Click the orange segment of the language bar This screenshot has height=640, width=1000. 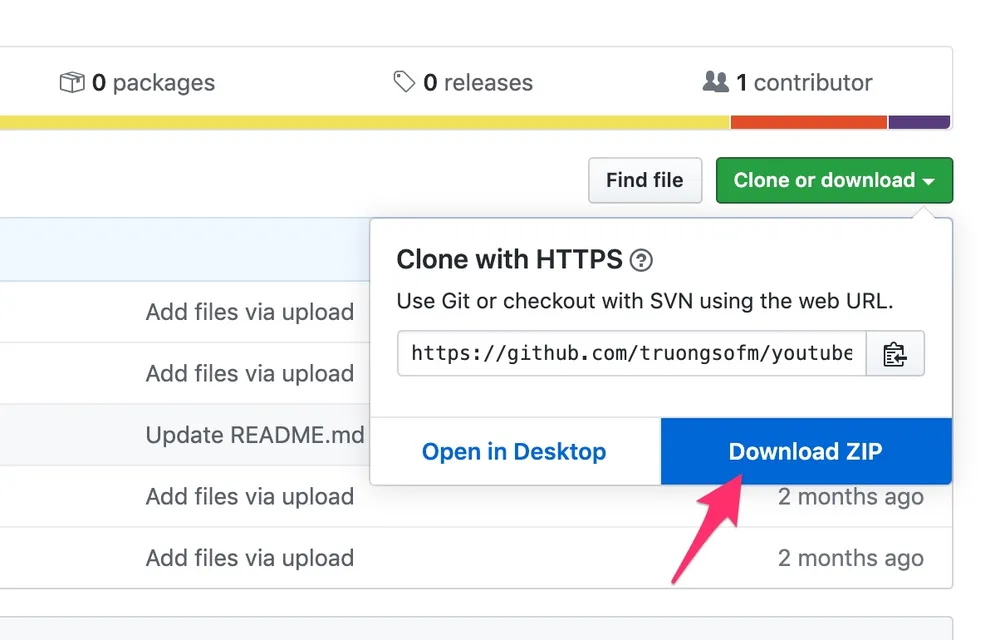808,122
